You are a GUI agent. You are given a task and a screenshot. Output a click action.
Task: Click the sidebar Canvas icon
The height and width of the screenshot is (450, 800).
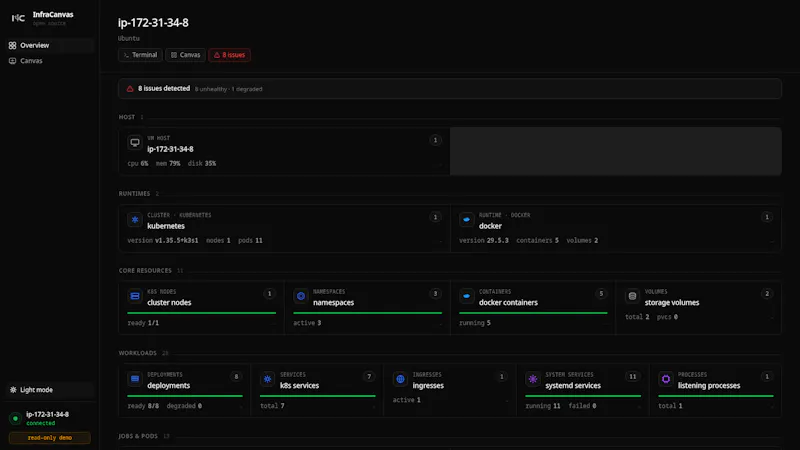point(12,61)
